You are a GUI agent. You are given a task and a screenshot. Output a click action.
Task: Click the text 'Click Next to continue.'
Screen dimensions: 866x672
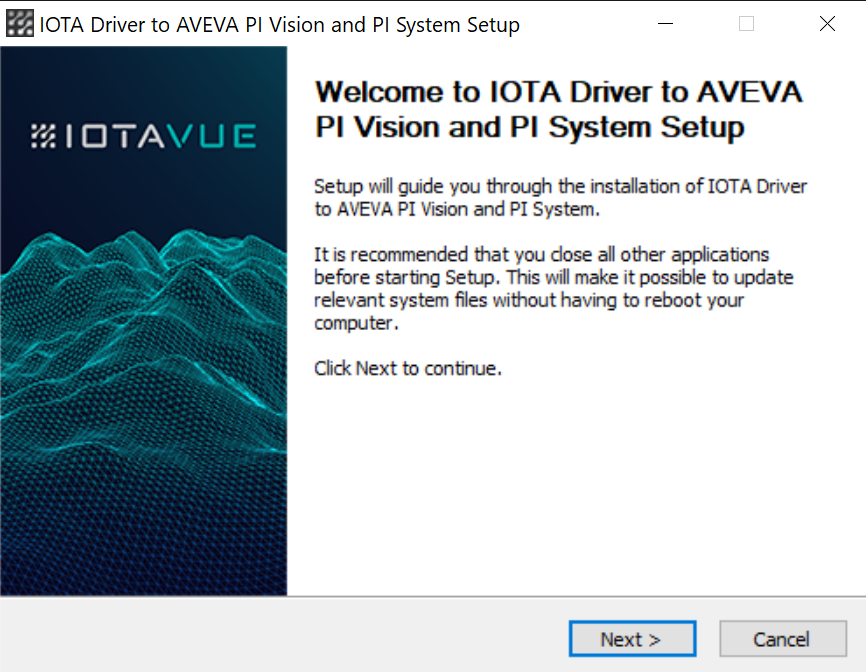point(408,368)
